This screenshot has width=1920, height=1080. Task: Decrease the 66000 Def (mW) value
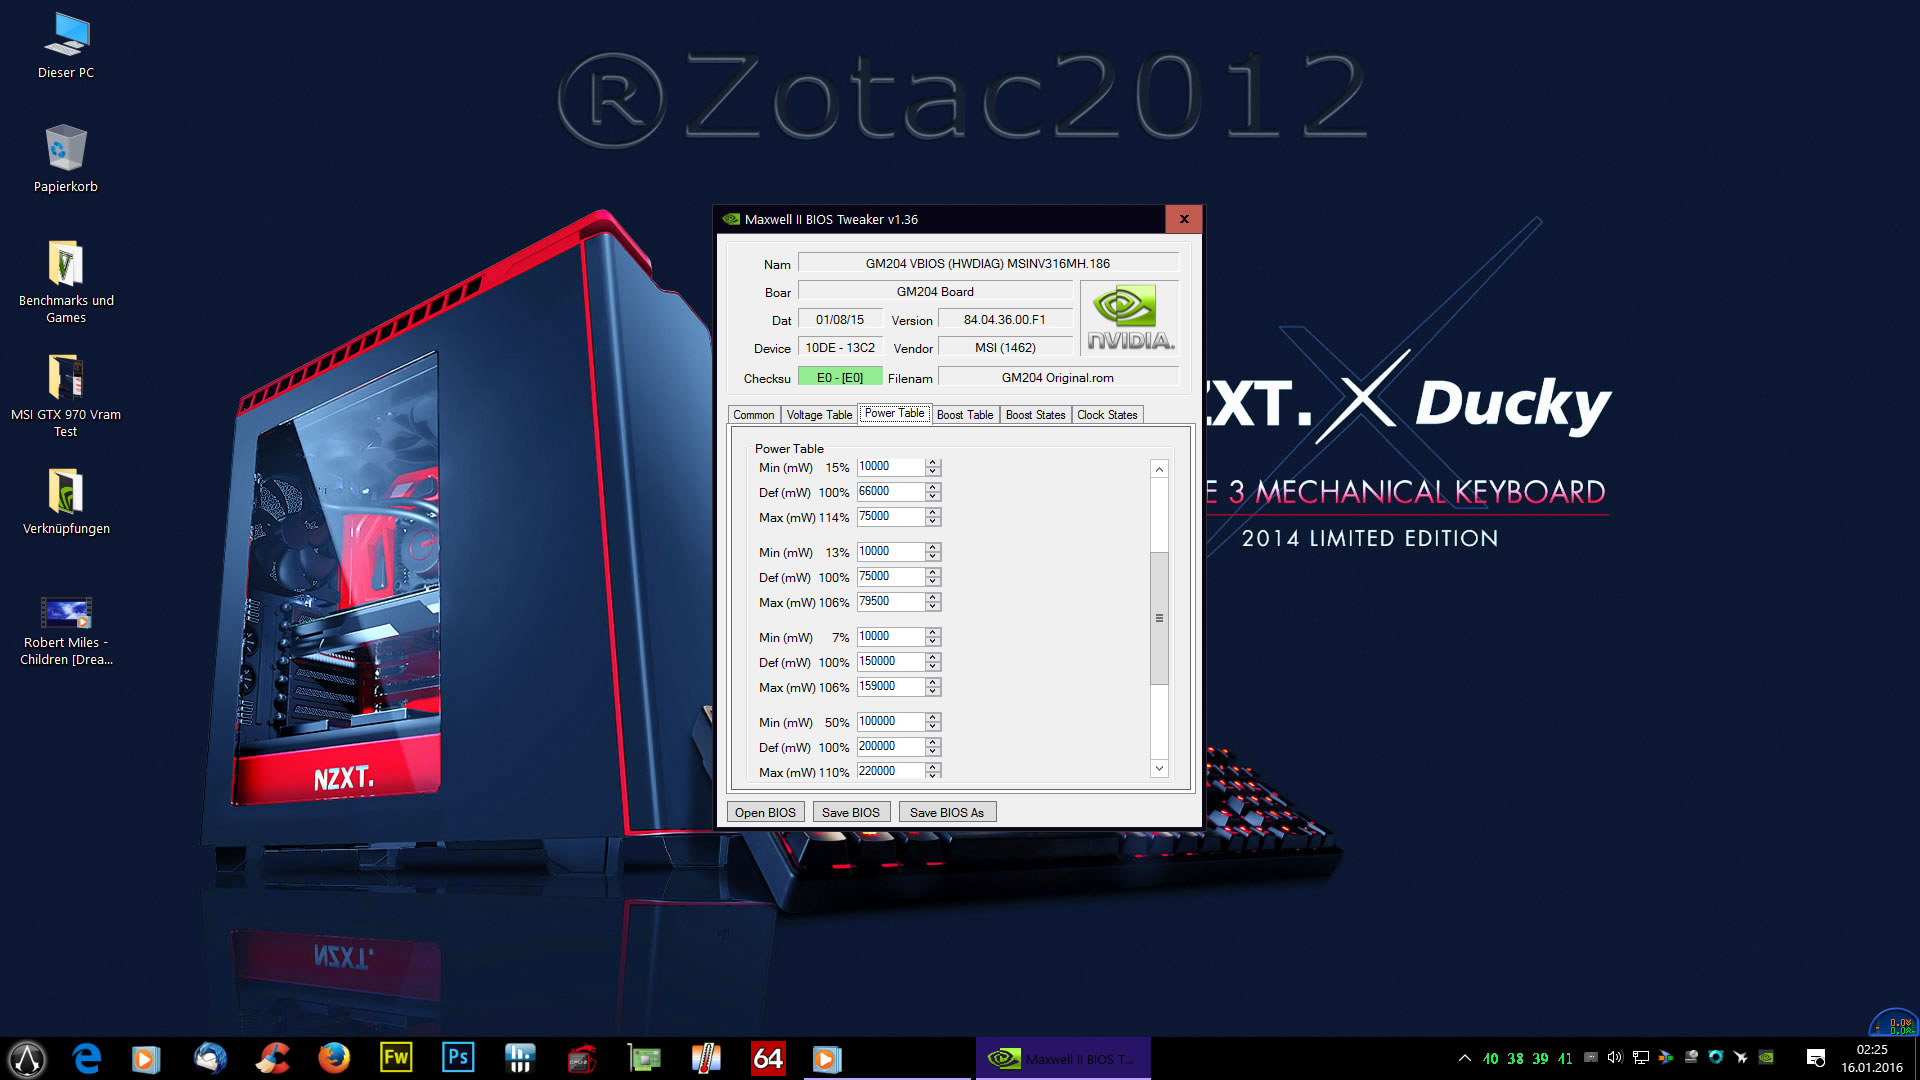(933, 496)
